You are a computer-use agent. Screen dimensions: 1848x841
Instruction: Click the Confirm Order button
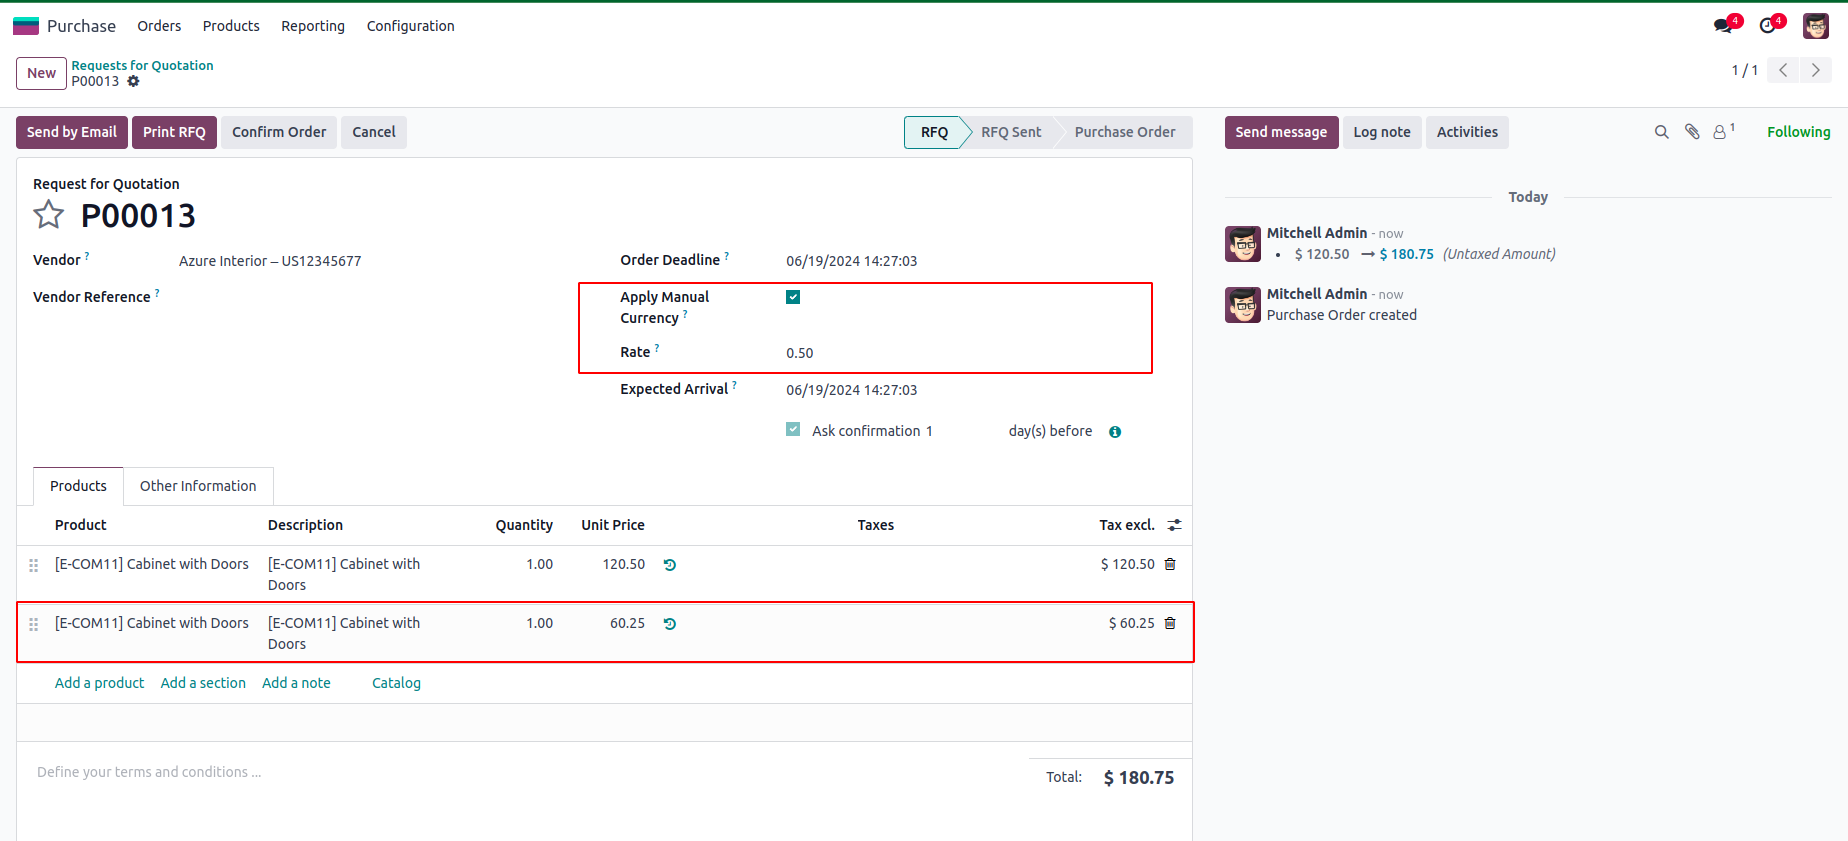point(279,132)
